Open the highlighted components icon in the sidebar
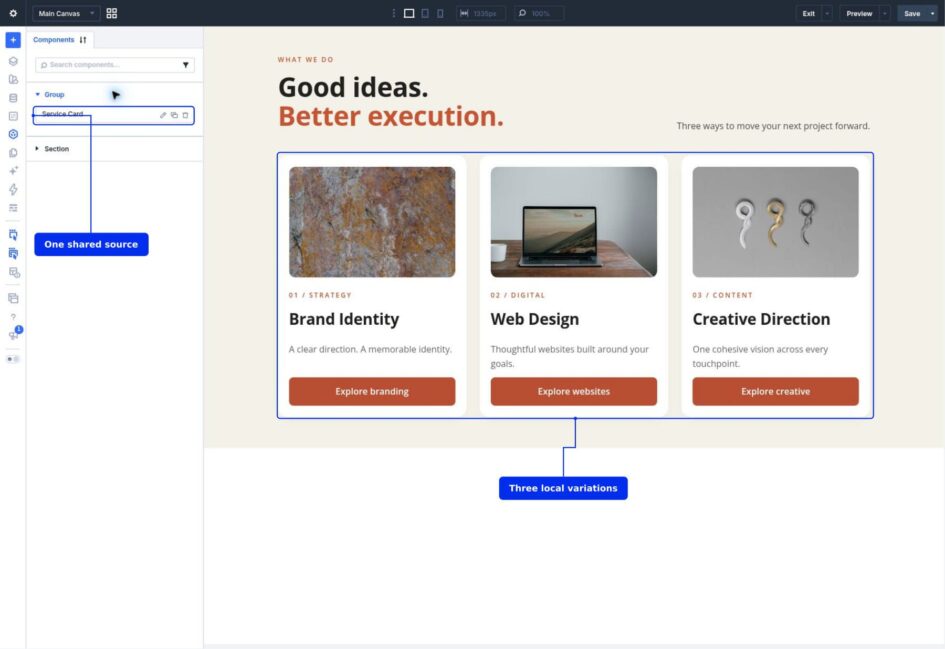 (13, 134)
